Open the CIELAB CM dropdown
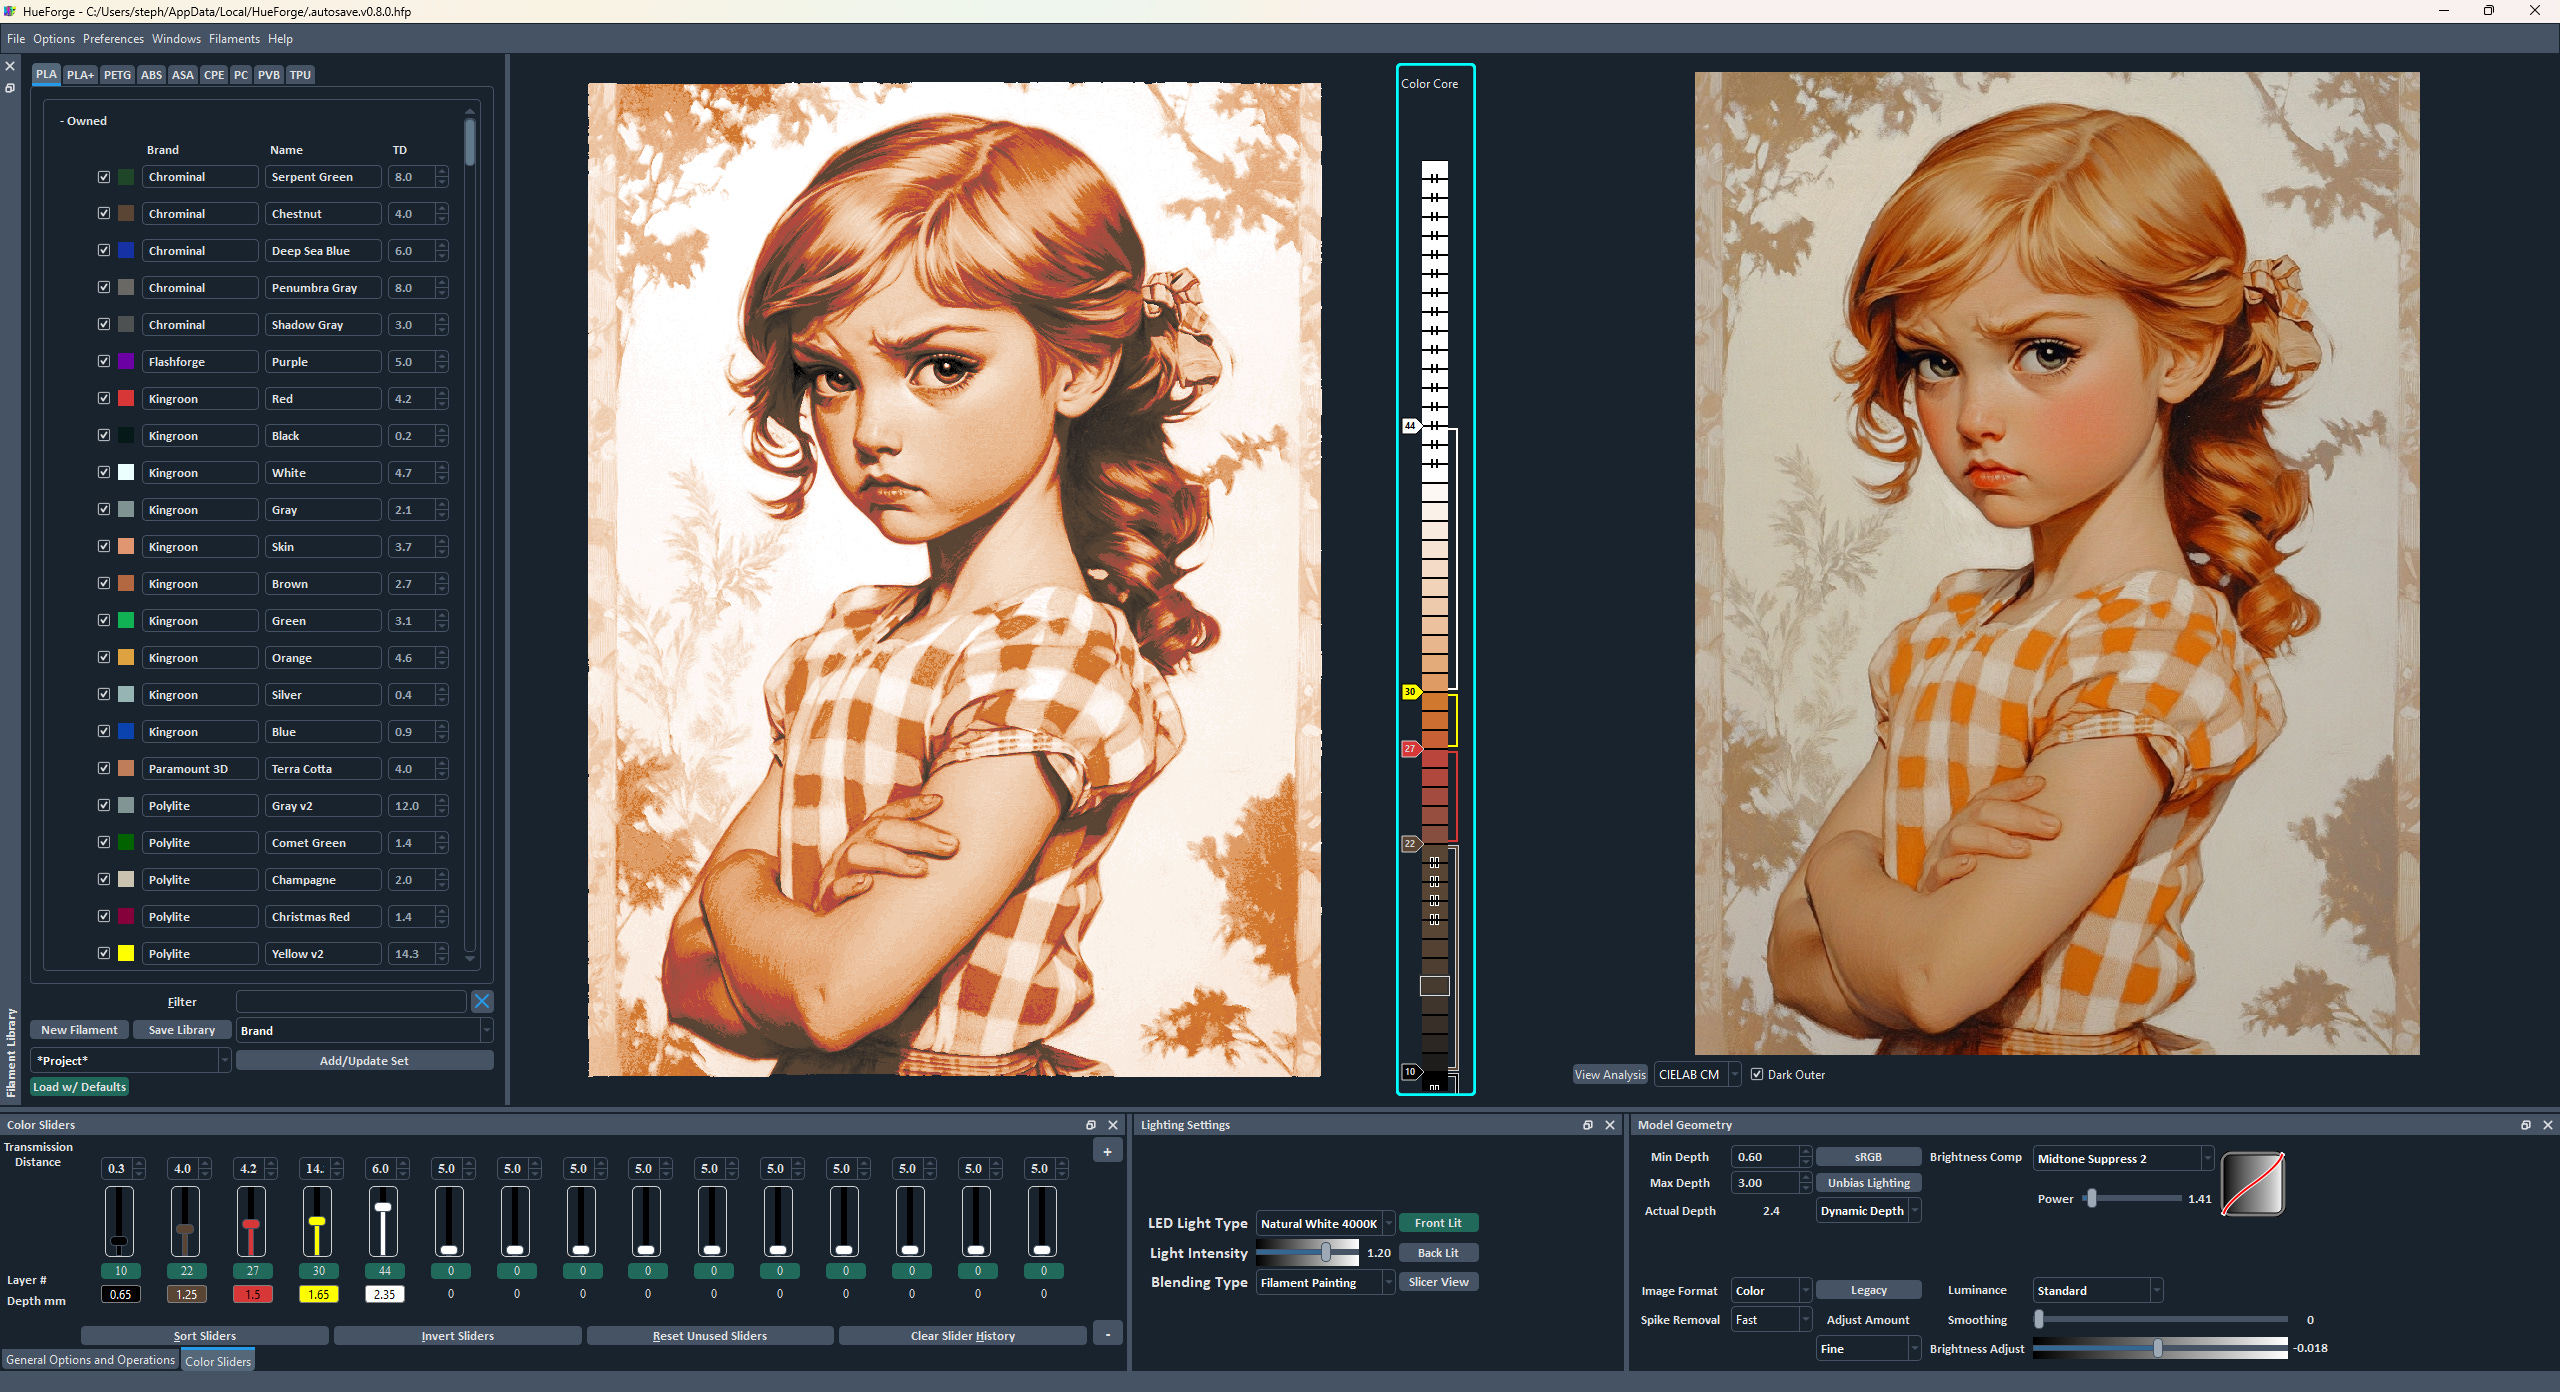Screen dimensions: 2560x1392 [x=1697, y=1075]
